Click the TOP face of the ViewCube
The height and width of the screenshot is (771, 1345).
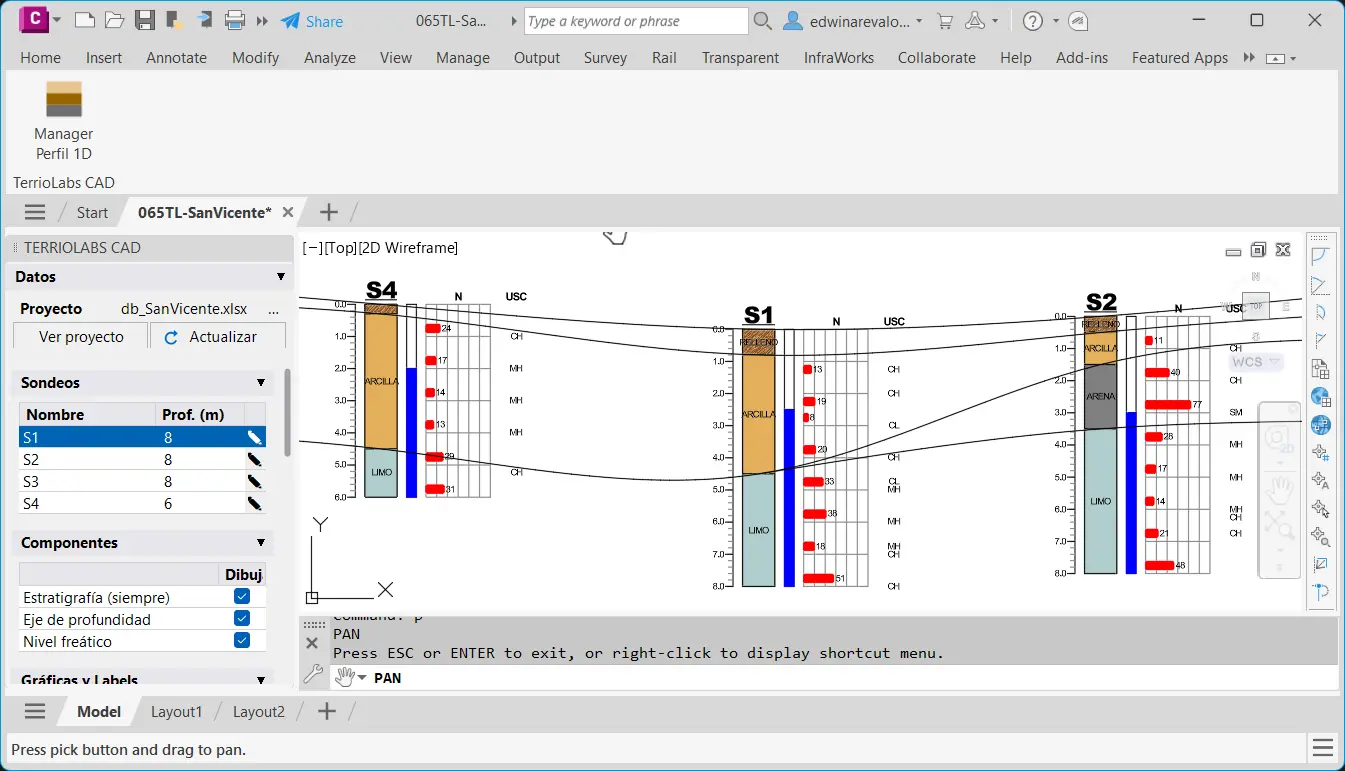pos(1256,306)
